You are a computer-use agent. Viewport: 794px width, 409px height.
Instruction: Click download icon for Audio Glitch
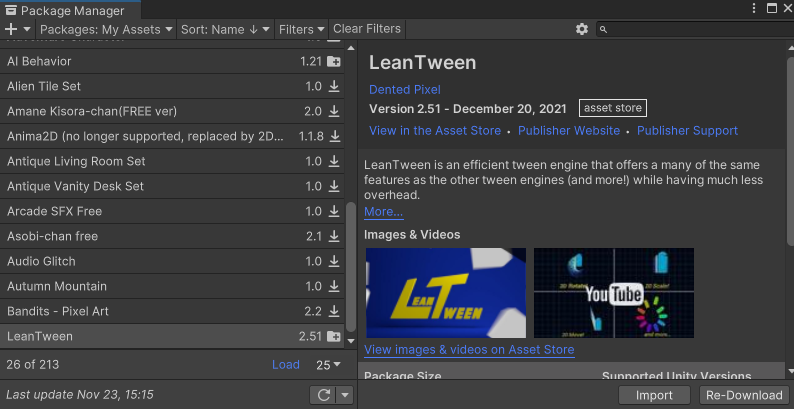coord(334,262)
